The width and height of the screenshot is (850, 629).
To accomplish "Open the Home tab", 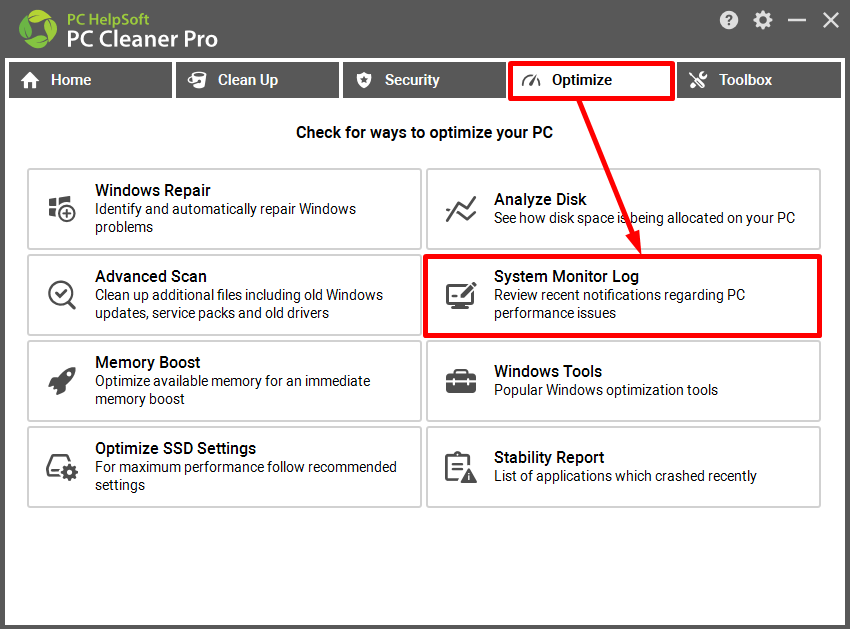I will (x=90, y=80).
